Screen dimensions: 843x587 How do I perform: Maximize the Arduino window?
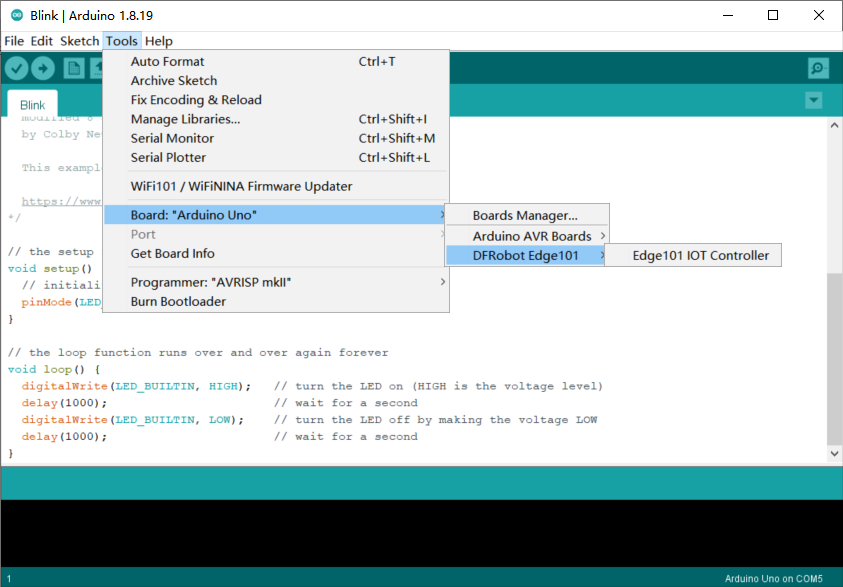pyautogui.click(x=773, y=15)
